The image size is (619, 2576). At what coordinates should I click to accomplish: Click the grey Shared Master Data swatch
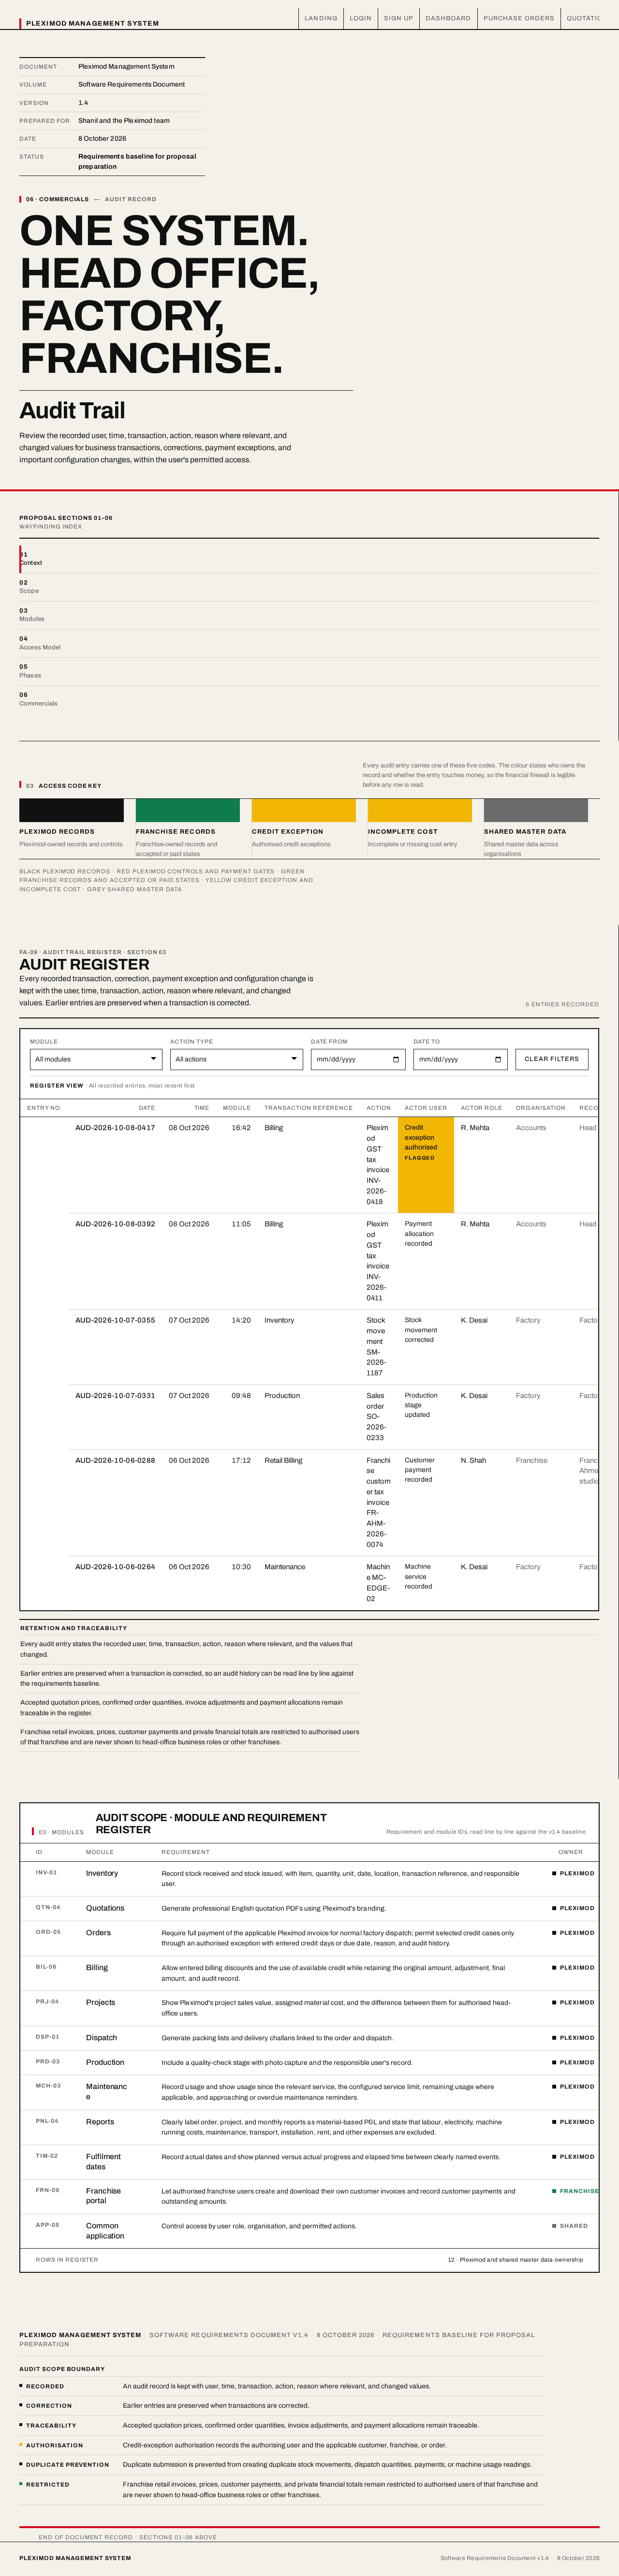[536, 810]
